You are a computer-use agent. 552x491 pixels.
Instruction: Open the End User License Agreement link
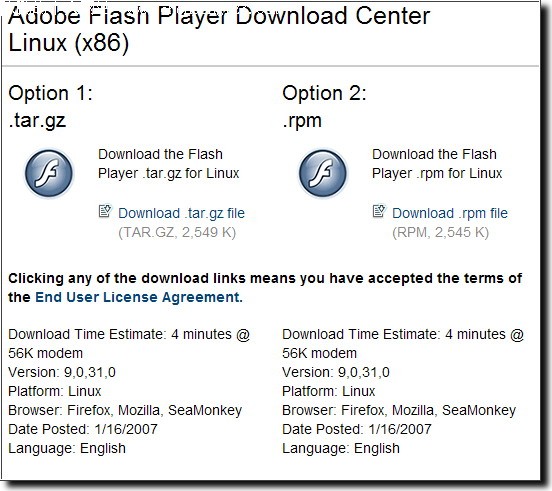[x=139, y=297]
